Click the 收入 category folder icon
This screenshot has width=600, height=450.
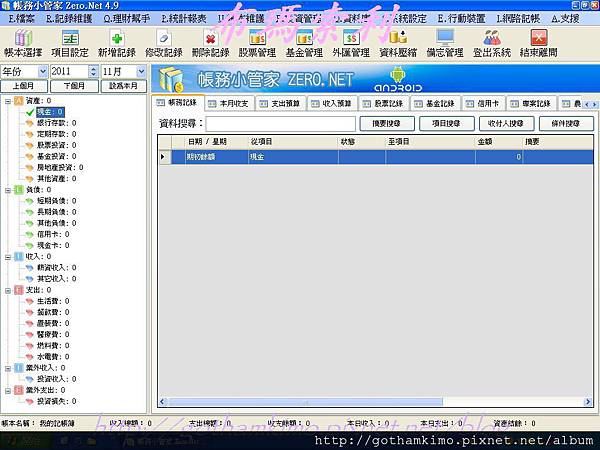18,256
